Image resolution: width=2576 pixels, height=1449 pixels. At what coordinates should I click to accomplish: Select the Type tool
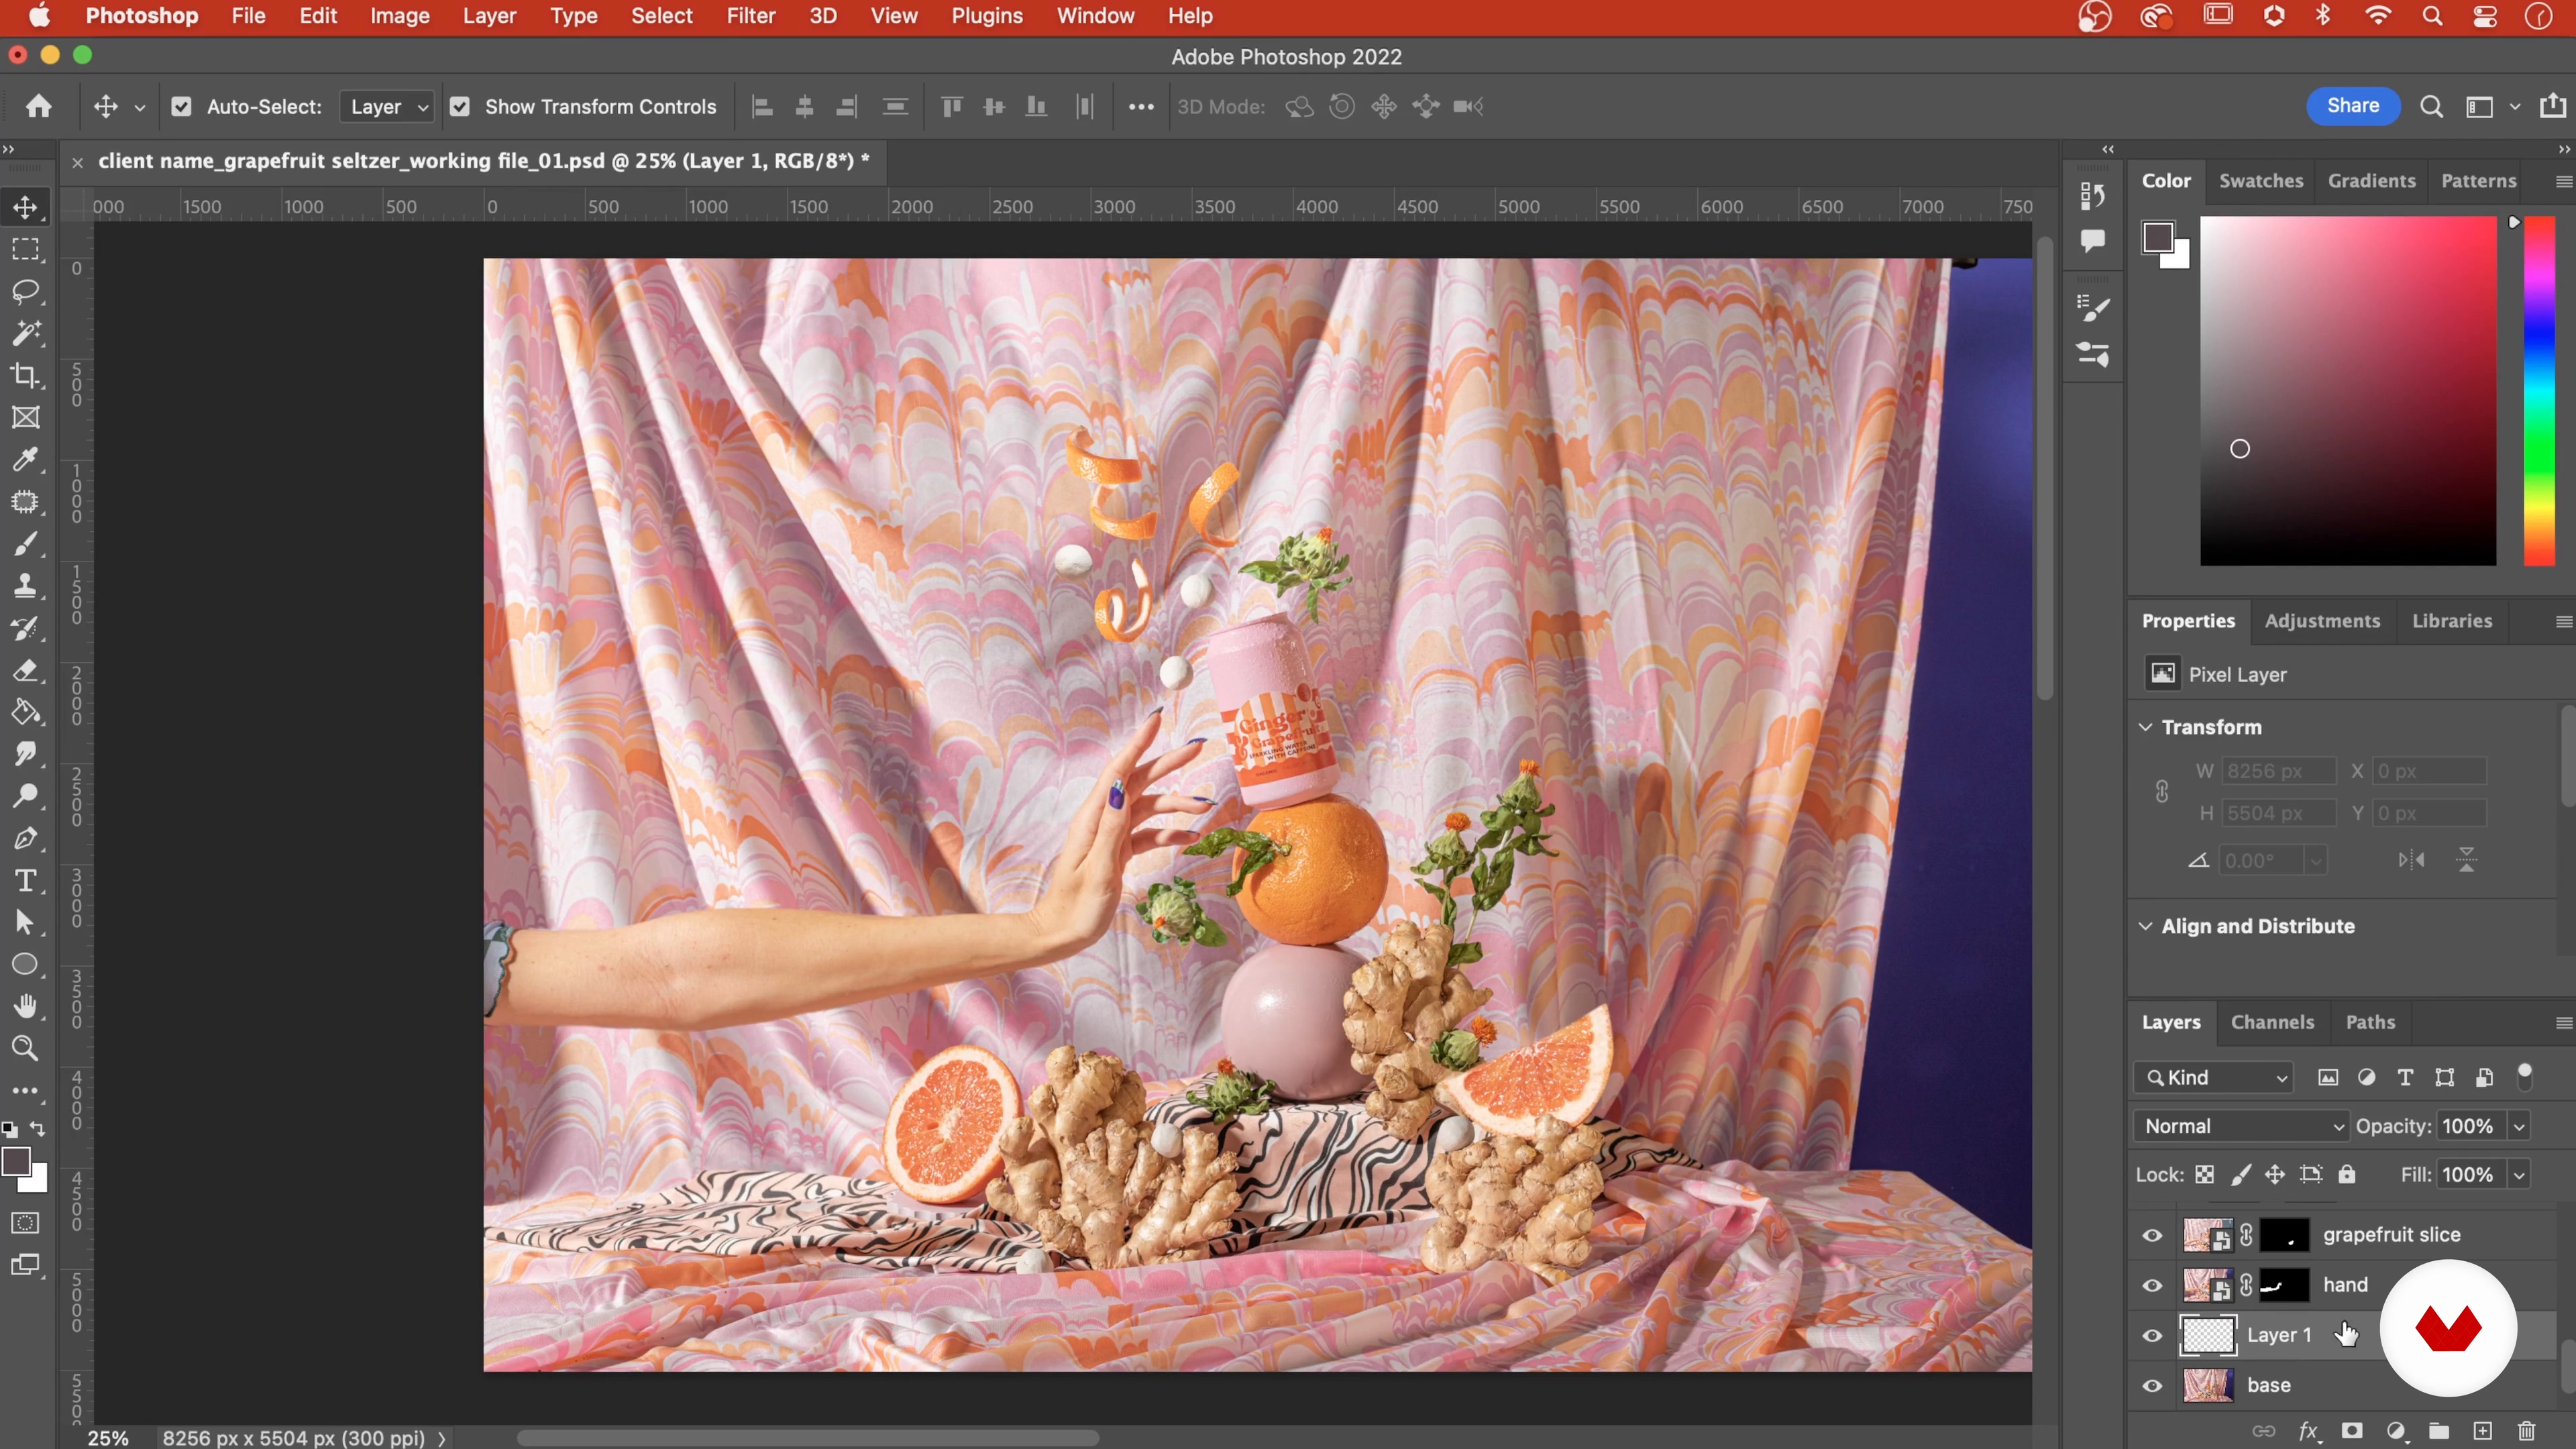coord(26,880)
